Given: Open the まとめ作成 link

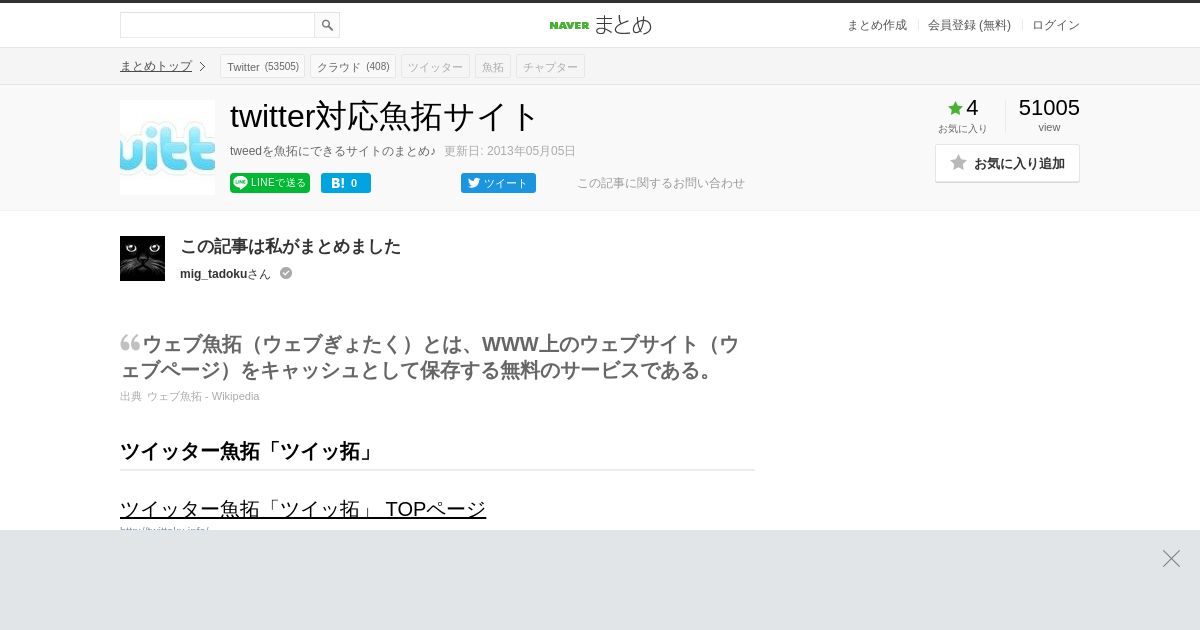Looking at the screenshot, I should click(x=877, y=25).
